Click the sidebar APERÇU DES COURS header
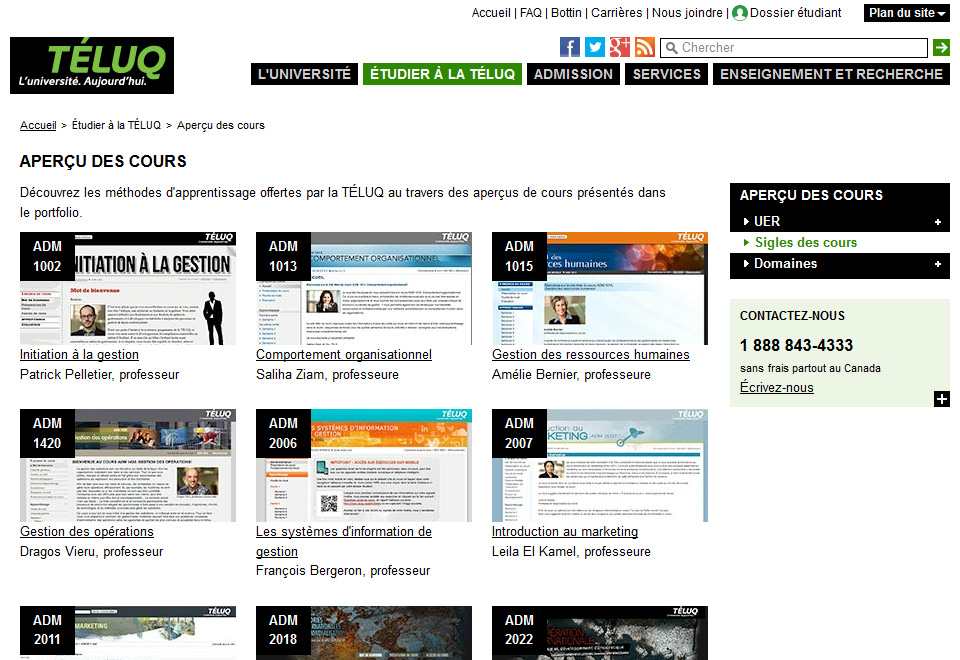 point(811,195)
